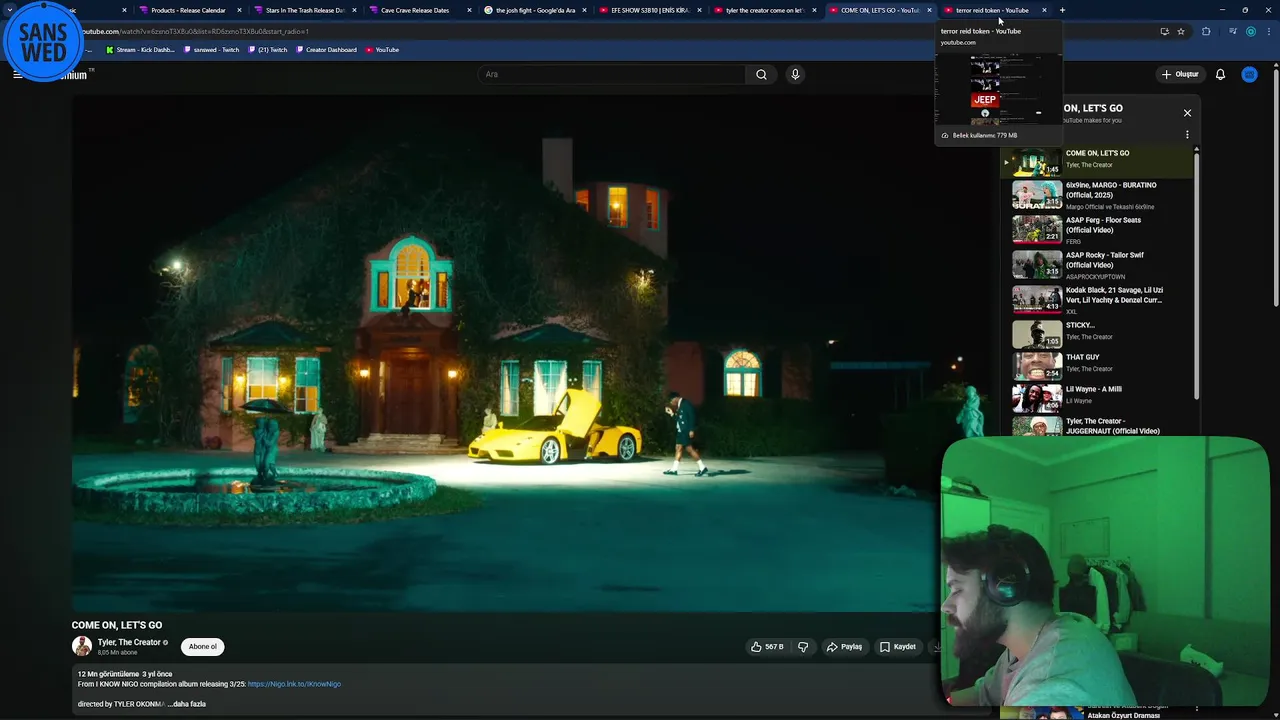The height and width of the screenshot is (720, 1280).
Task: Close the terror reid token tab
Action: [x=1044, y=10]
